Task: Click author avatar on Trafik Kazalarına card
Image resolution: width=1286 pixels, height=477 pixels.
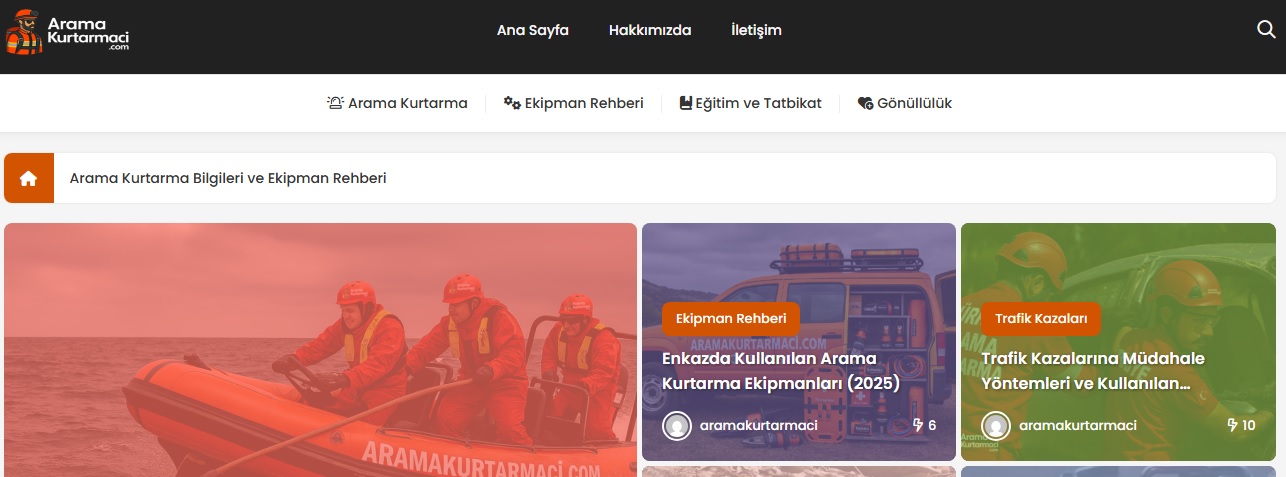Action: (996, 426)
